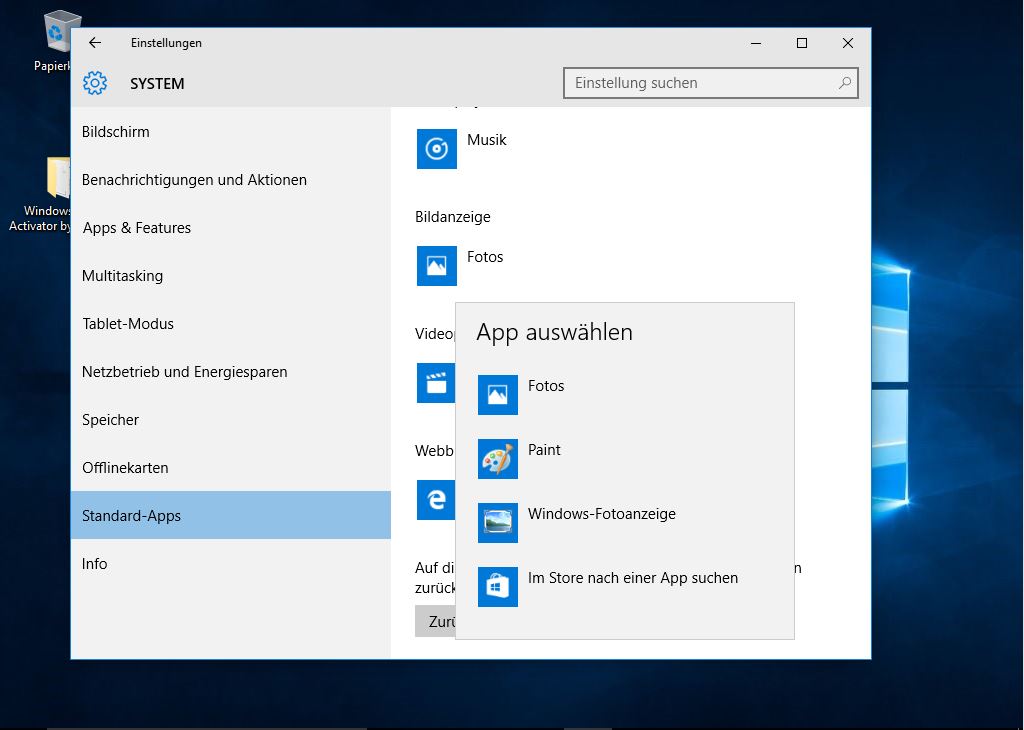1024x730 pixels.
Task: Click inside Einstellung suchen search field
Action: click(711, 83)
